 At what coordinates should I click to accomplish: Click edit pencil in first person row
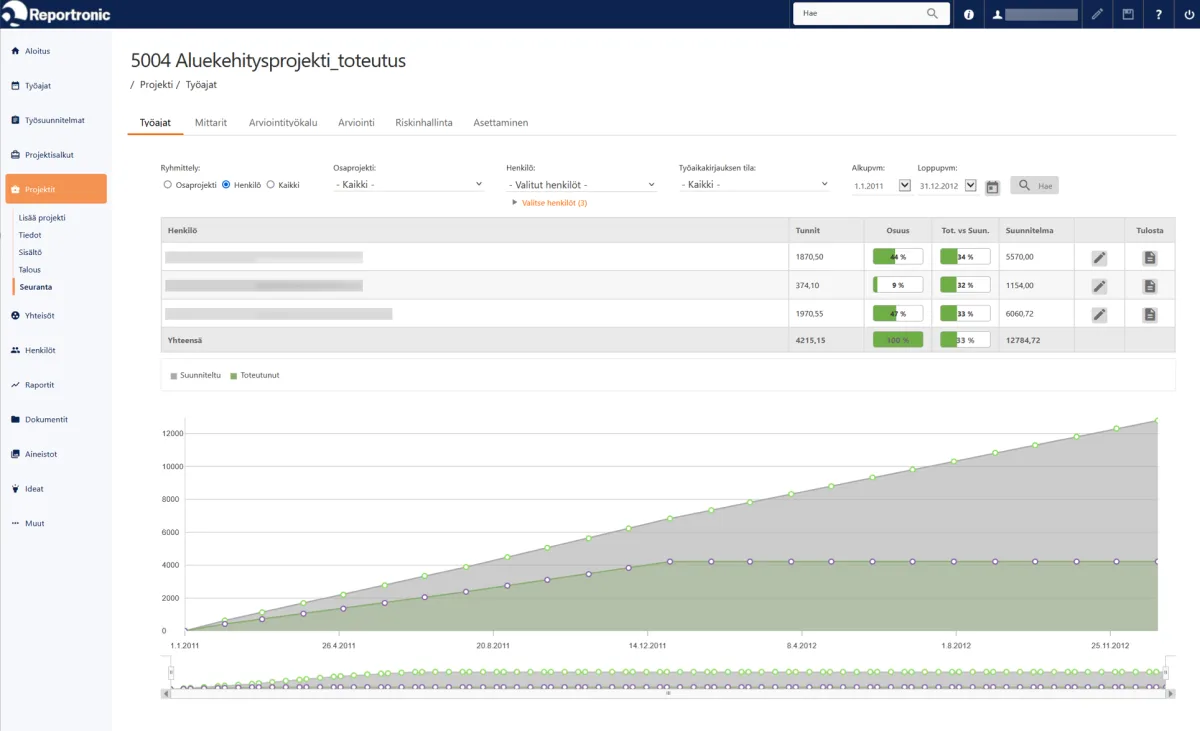pyautogui.click(x=1099, y=257)
